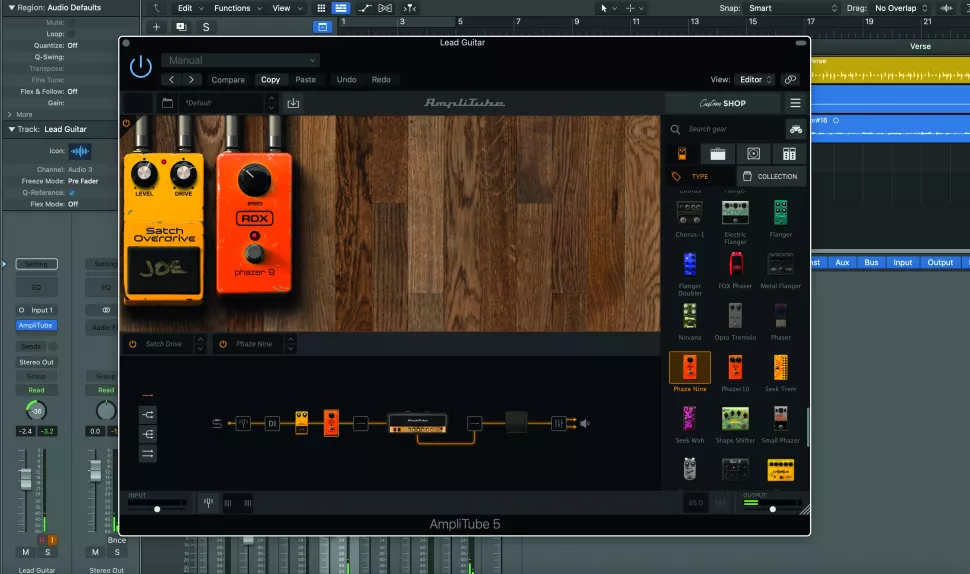Screen dimensions: 970x574
Task: Open the amplifier category in gear browser
Action: (x=717, y=154)
